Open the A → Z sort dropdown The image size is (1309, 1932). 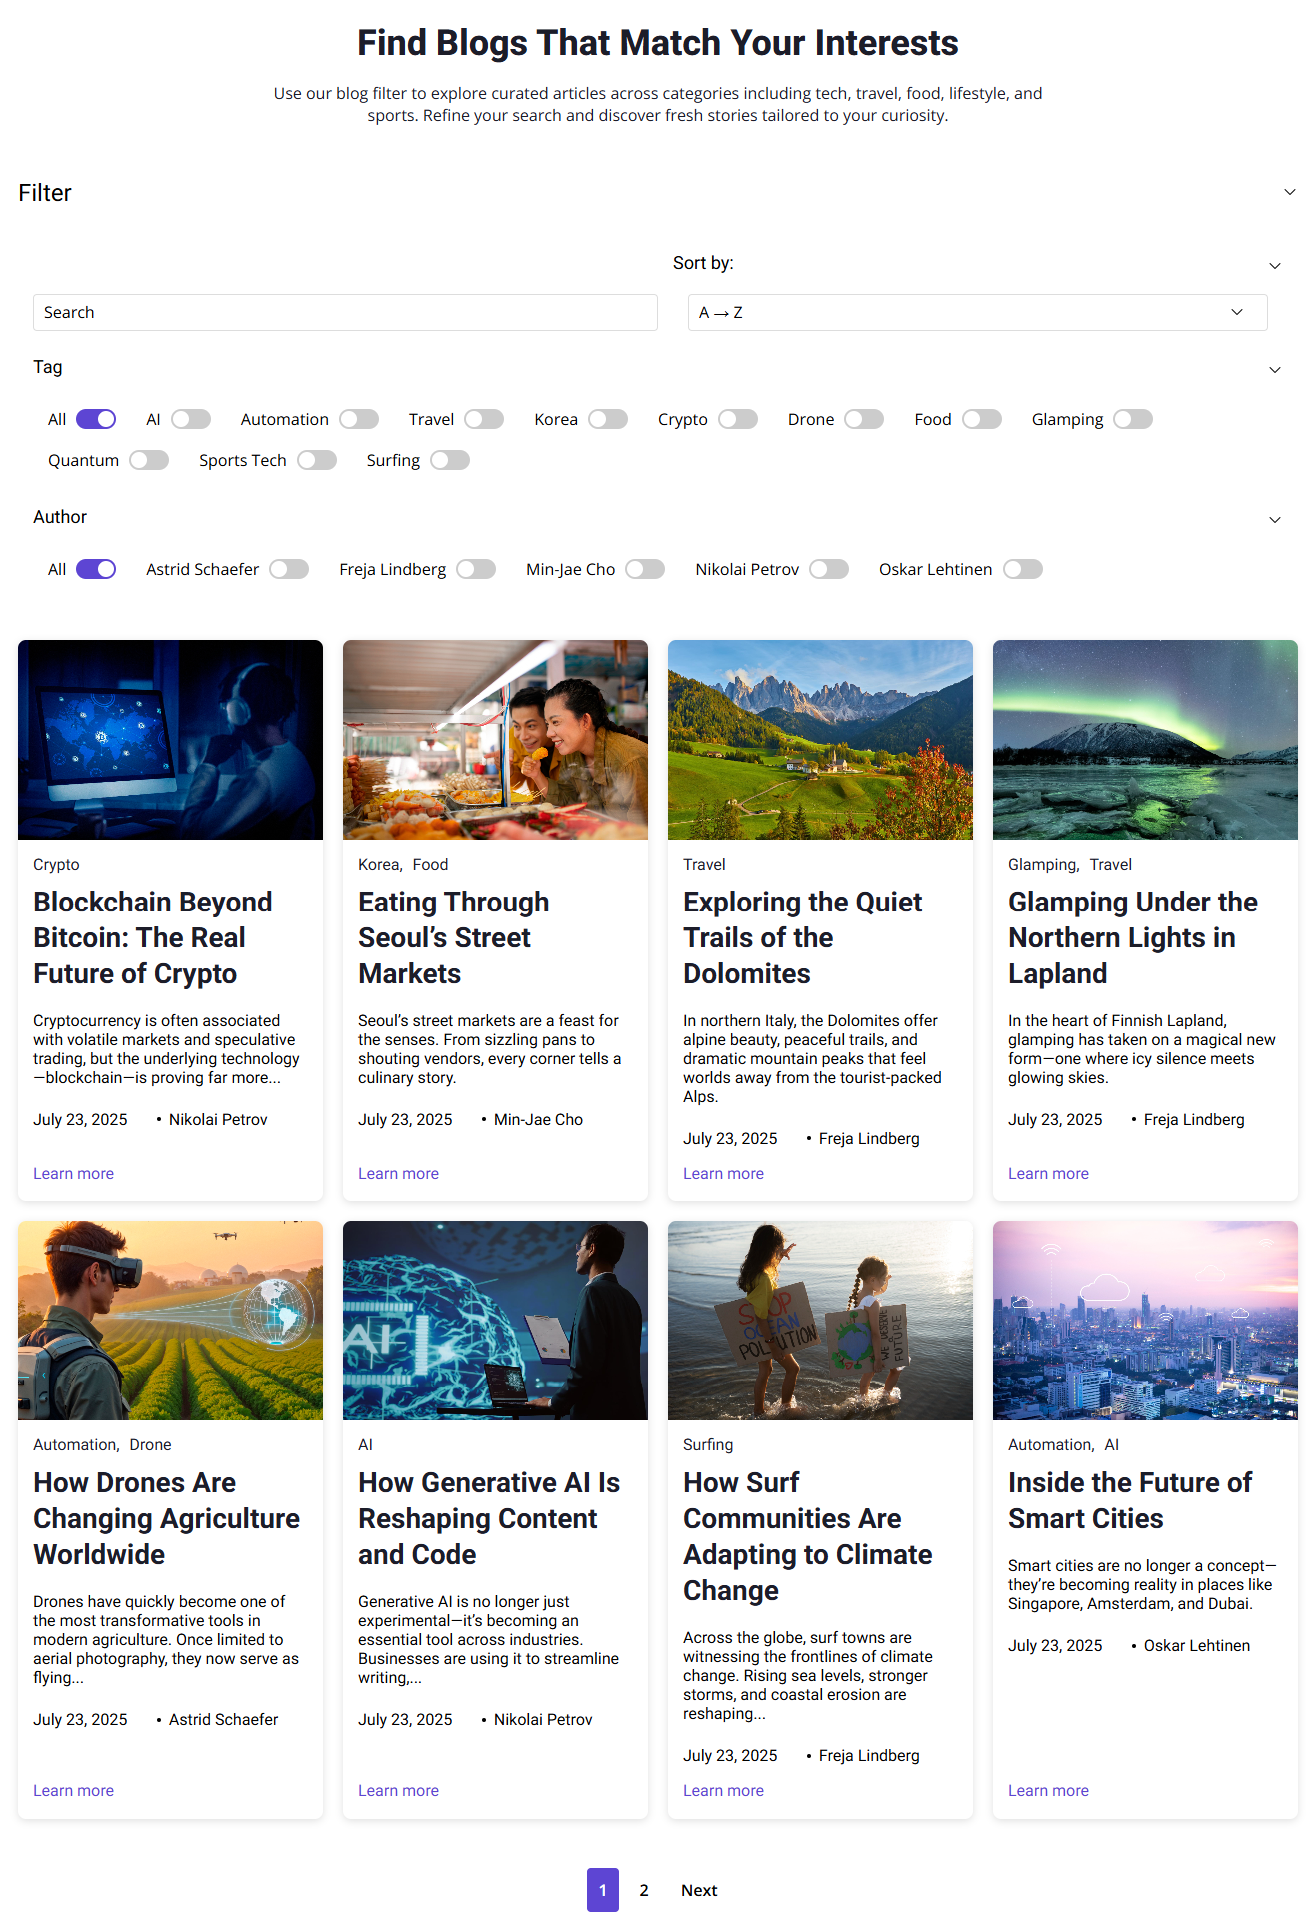976,312
